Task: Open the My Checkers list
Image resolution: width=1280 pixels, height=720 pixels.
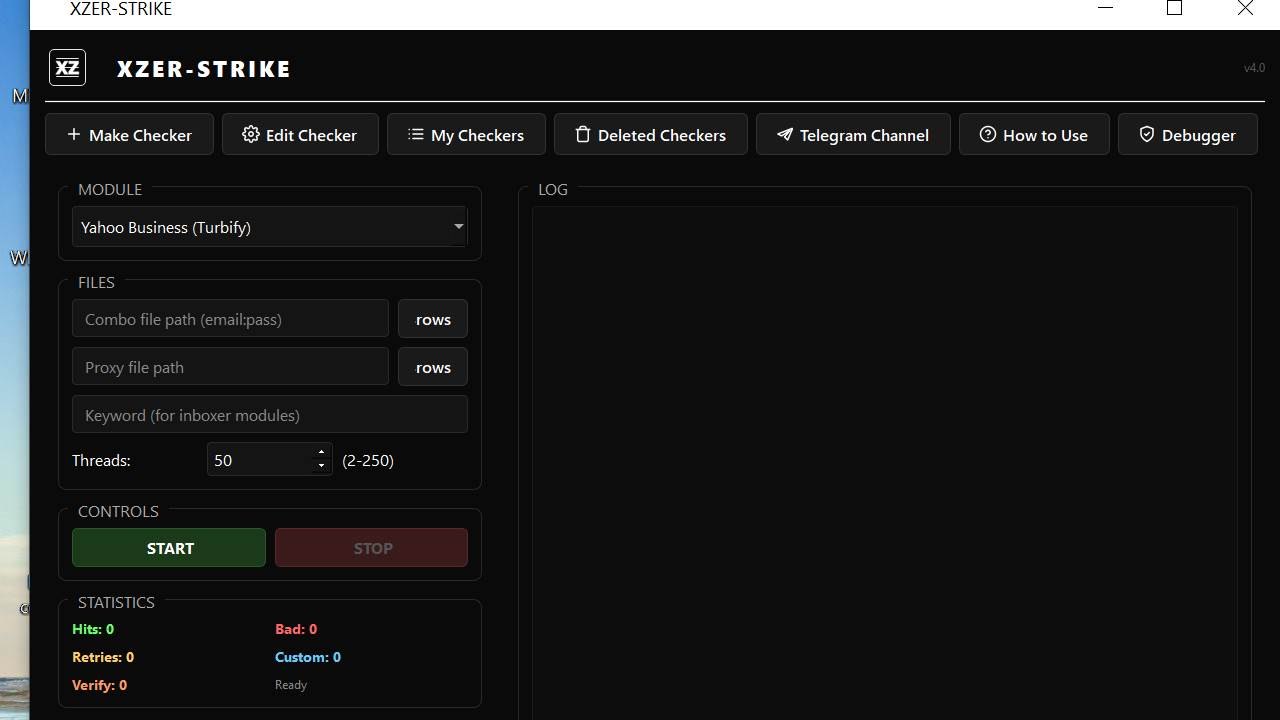Action: coord(466,134)
